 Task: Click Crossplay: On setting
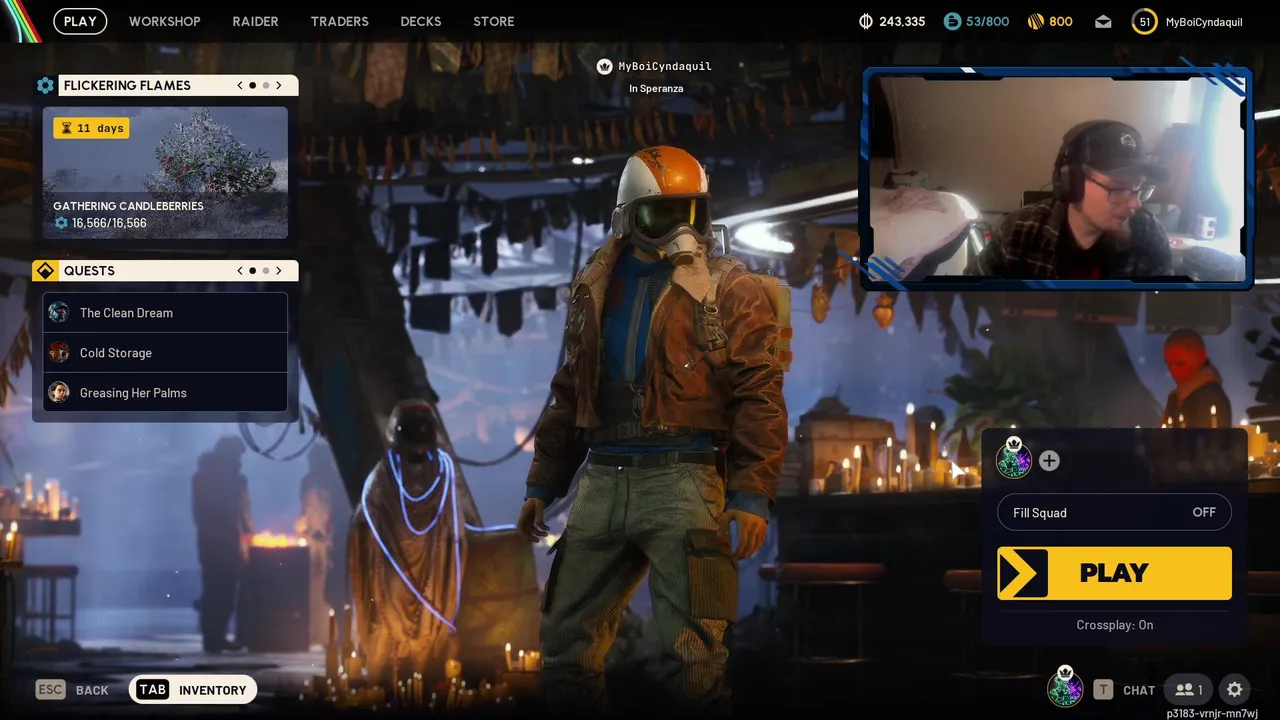tap(1114, 625)
